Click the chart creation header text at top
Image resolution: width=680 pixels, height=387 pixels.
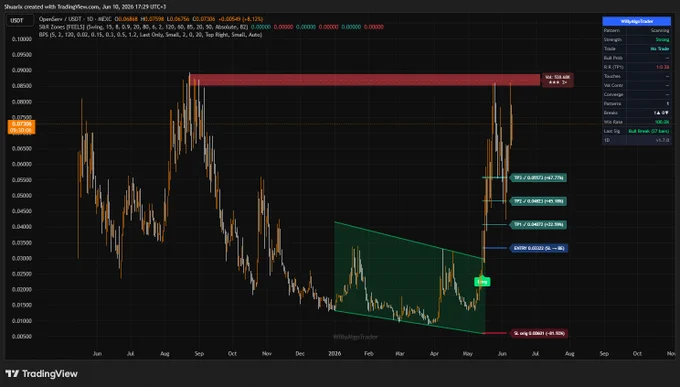pos(85,7)
